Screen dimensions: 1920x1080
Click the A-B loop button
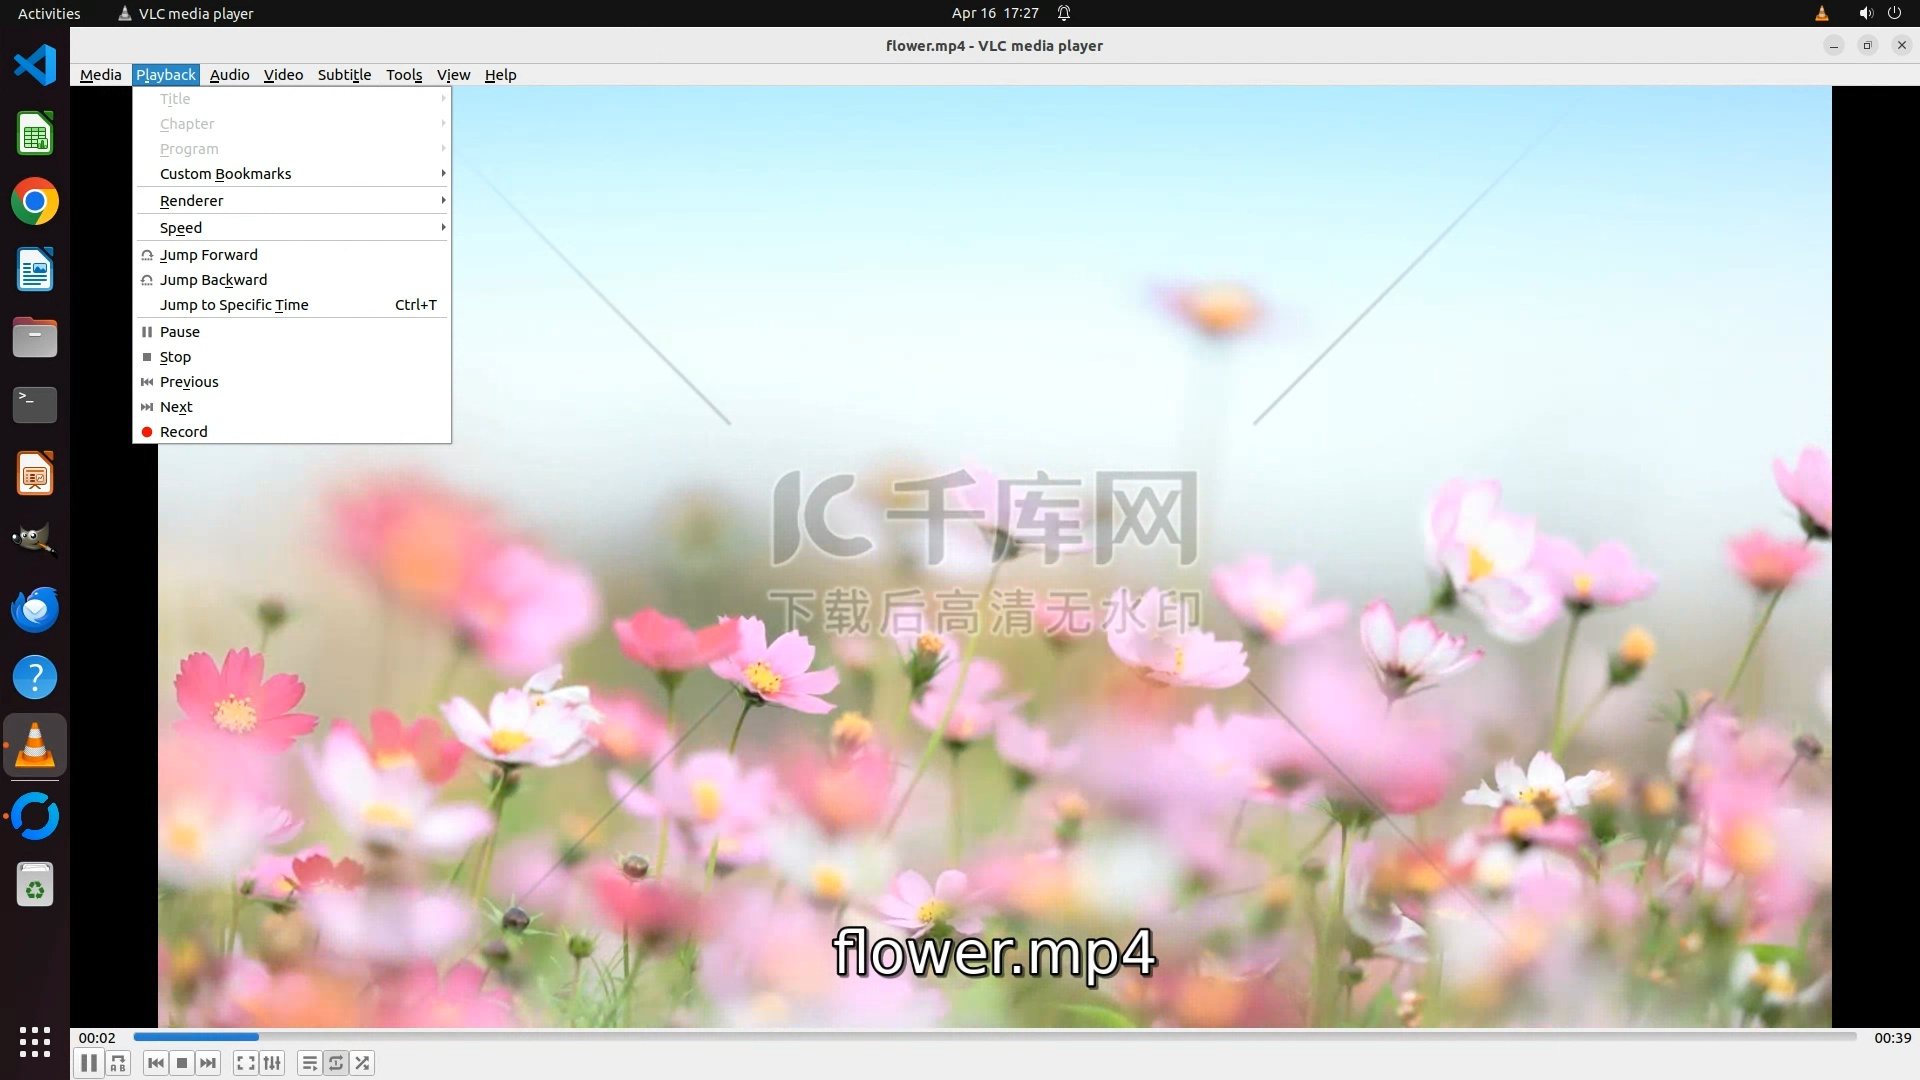pyautogui.click(x=118, y=1063)
